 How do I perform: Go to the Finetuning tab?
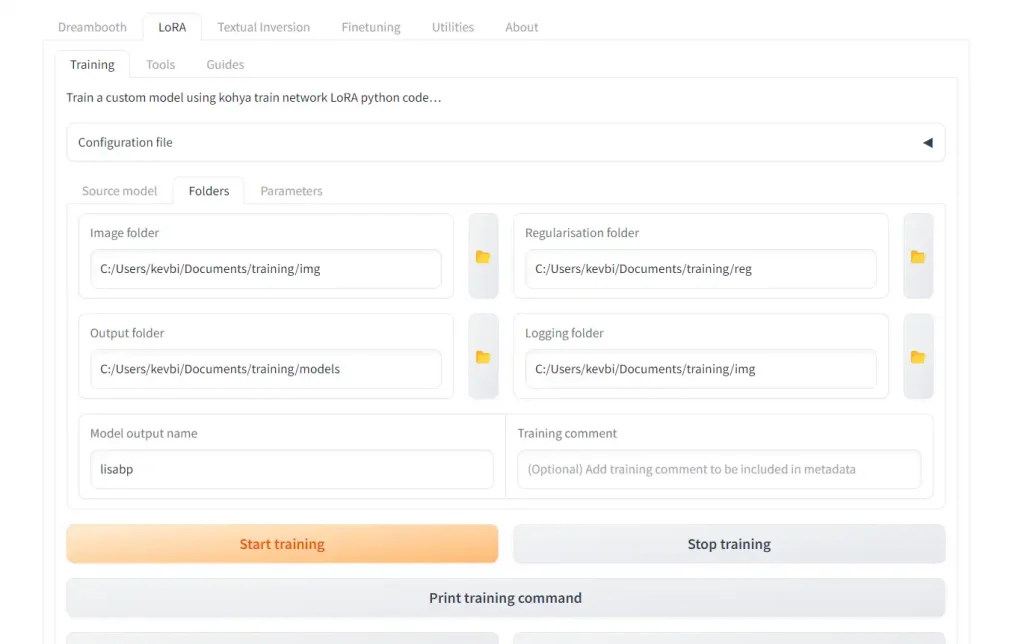click(x=370, y=27)
